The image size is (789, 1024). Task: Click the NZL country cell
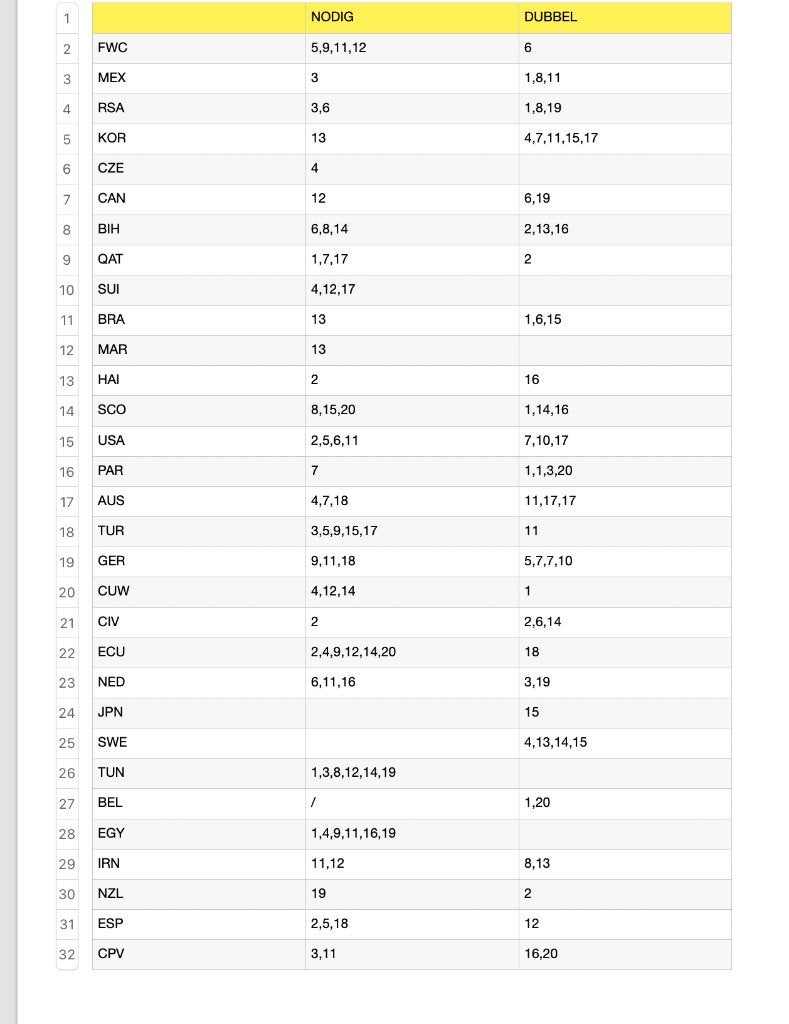click(x=199, y=894)
